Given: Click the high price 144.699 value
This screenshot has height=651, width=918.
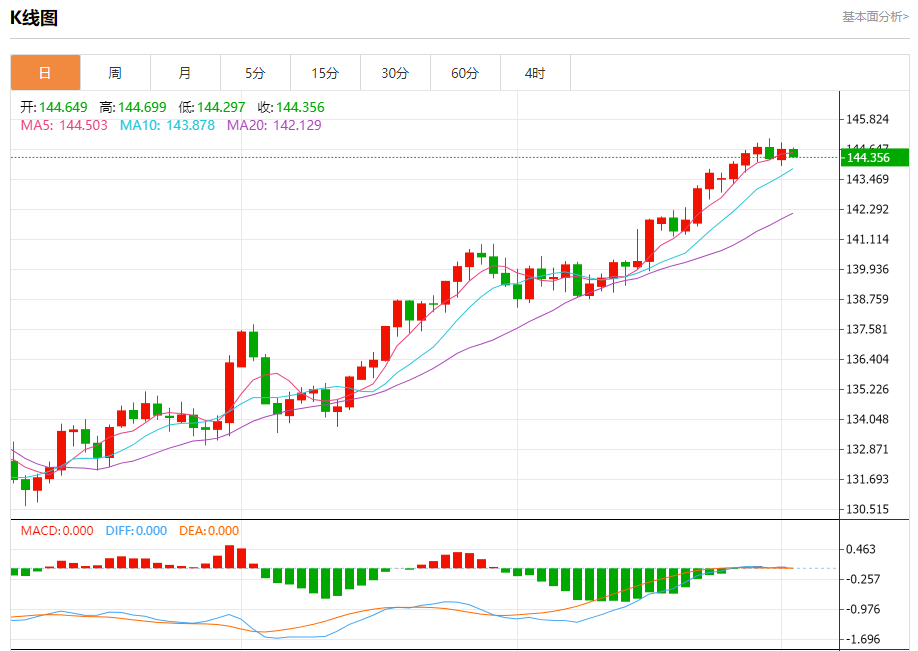Looking at the screenshot, I should point(142,107).
